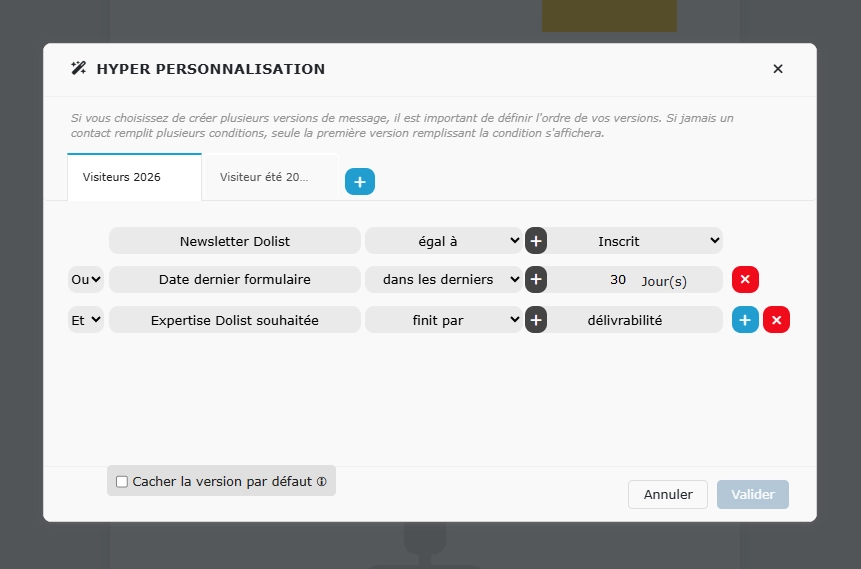Image resolution: width=861 pixels, height=569 pixels.
Task: Open the 'Et' logical operator dropdown
Action: [86, 320]
